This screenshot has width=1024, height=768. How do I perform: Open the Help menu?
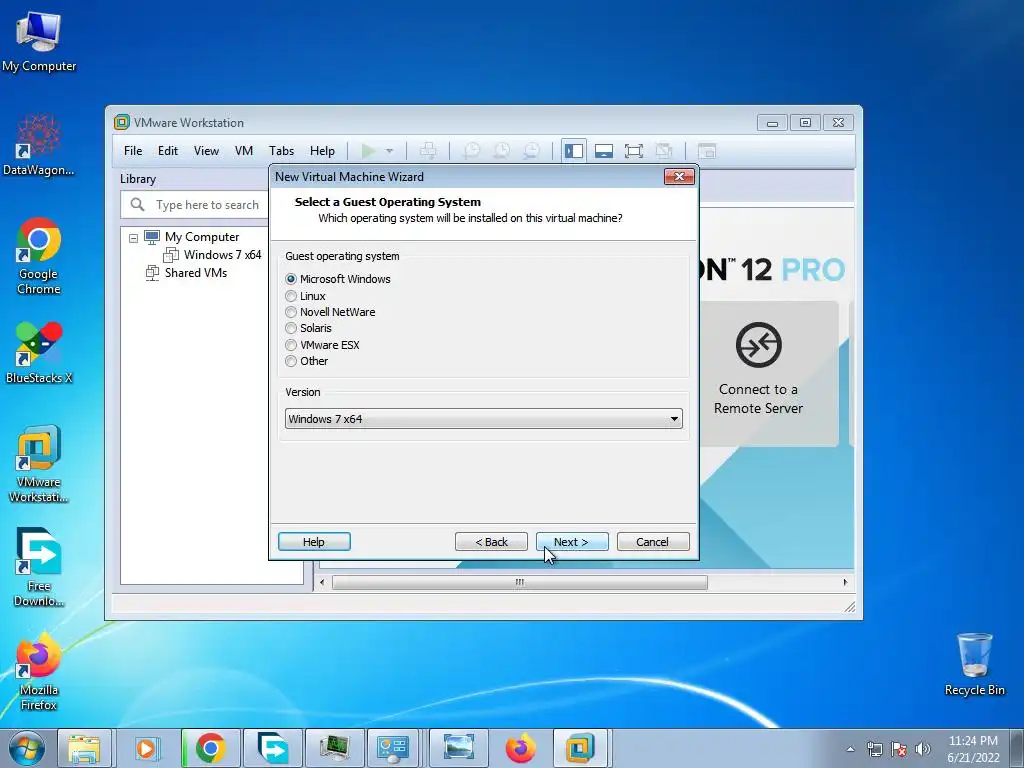[x=322, y=151]
